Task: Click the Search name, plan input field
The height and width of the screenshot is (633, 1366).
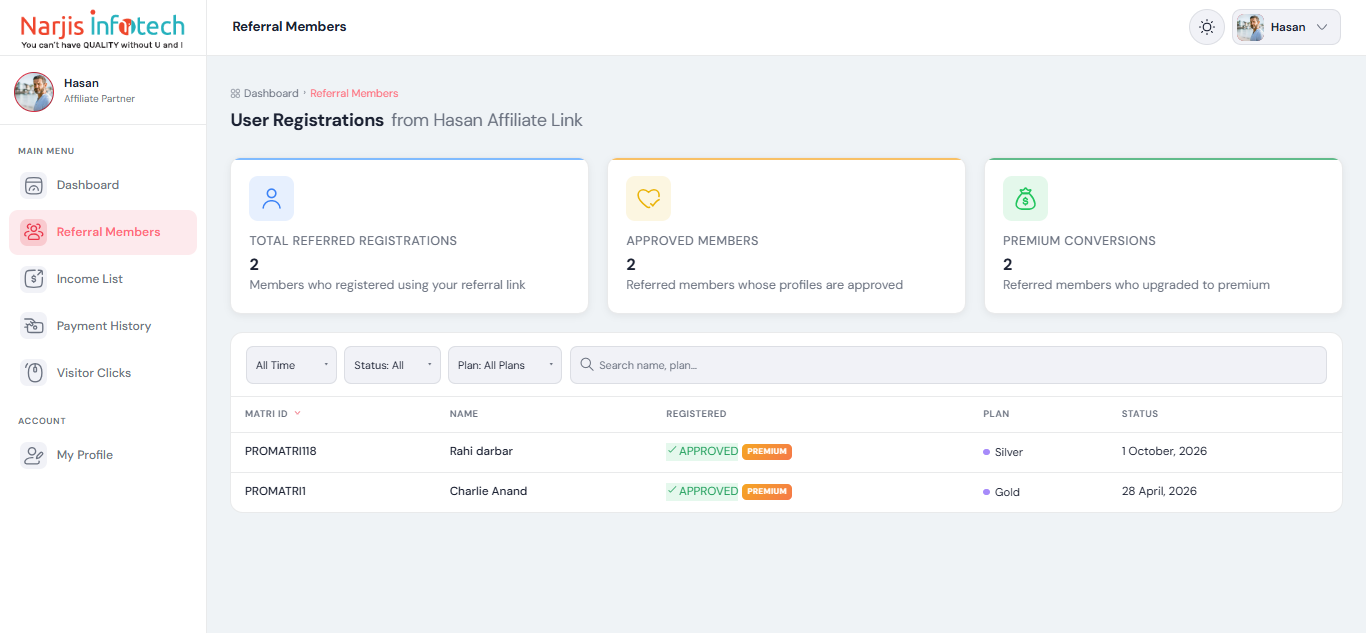Action: pos(948,365)
